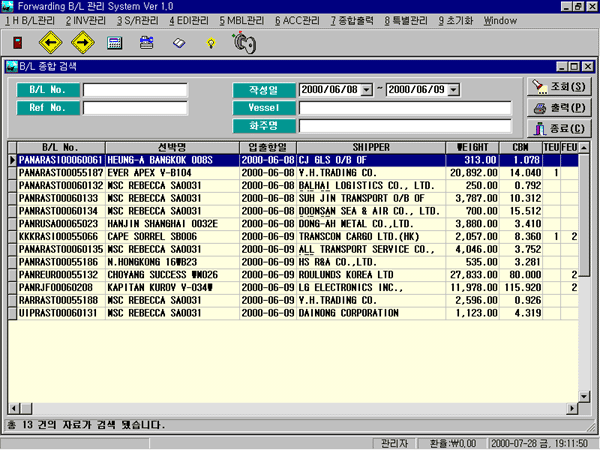
Task: Click the Ref No. input field
Action: tap(135, 108)
